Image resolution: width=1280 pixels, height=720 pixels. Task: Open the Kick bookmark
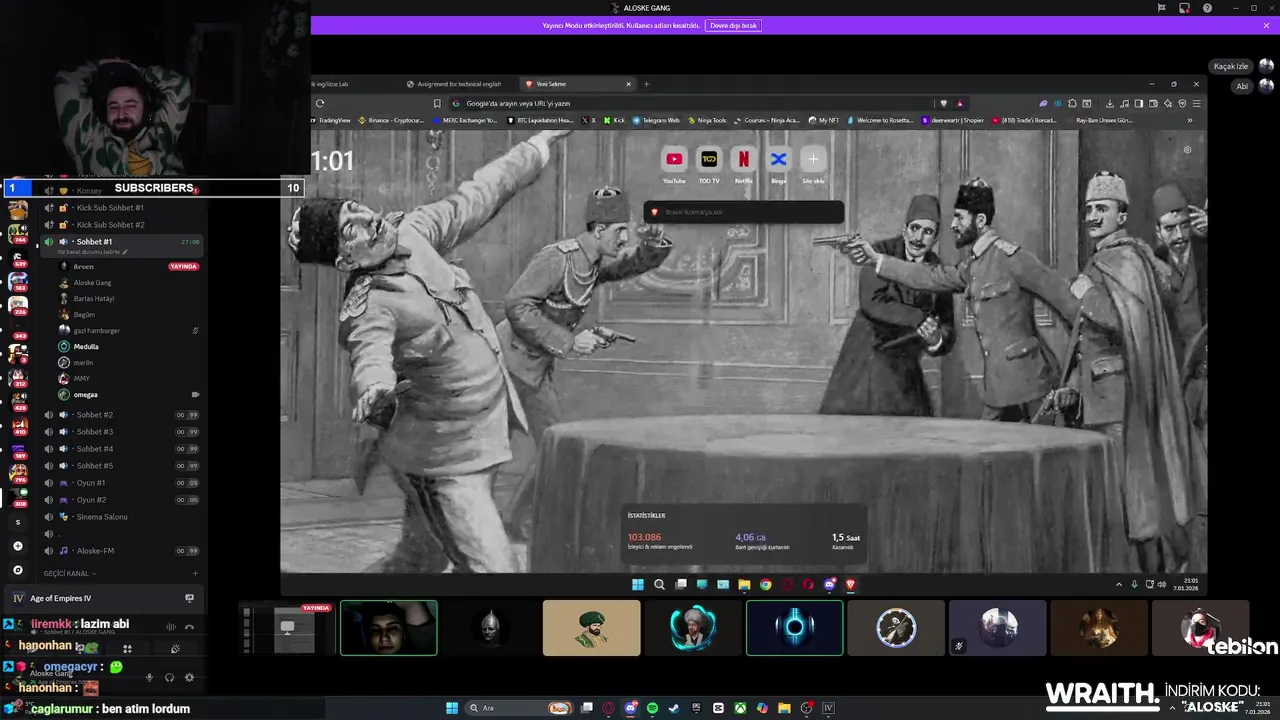pos(614,120)
